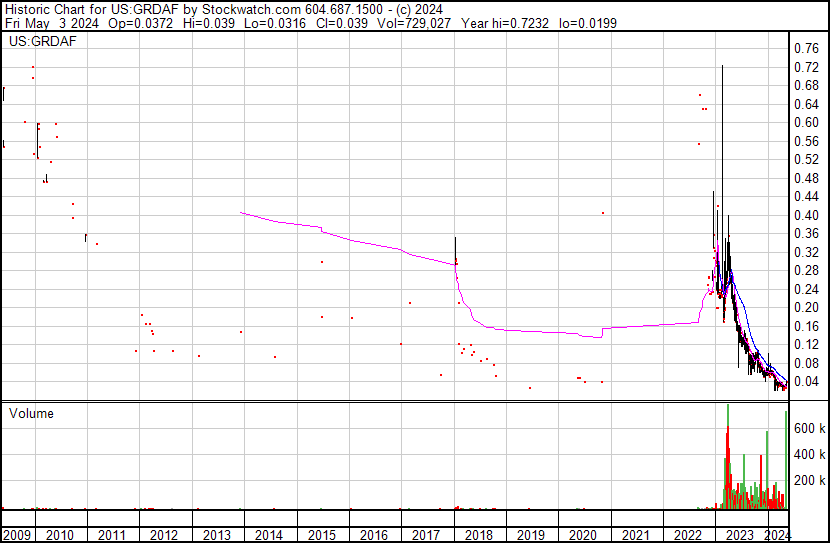
Task: Select the 2015 year marker on time axis
Action: pyautogui.click(x=321, y=535)
